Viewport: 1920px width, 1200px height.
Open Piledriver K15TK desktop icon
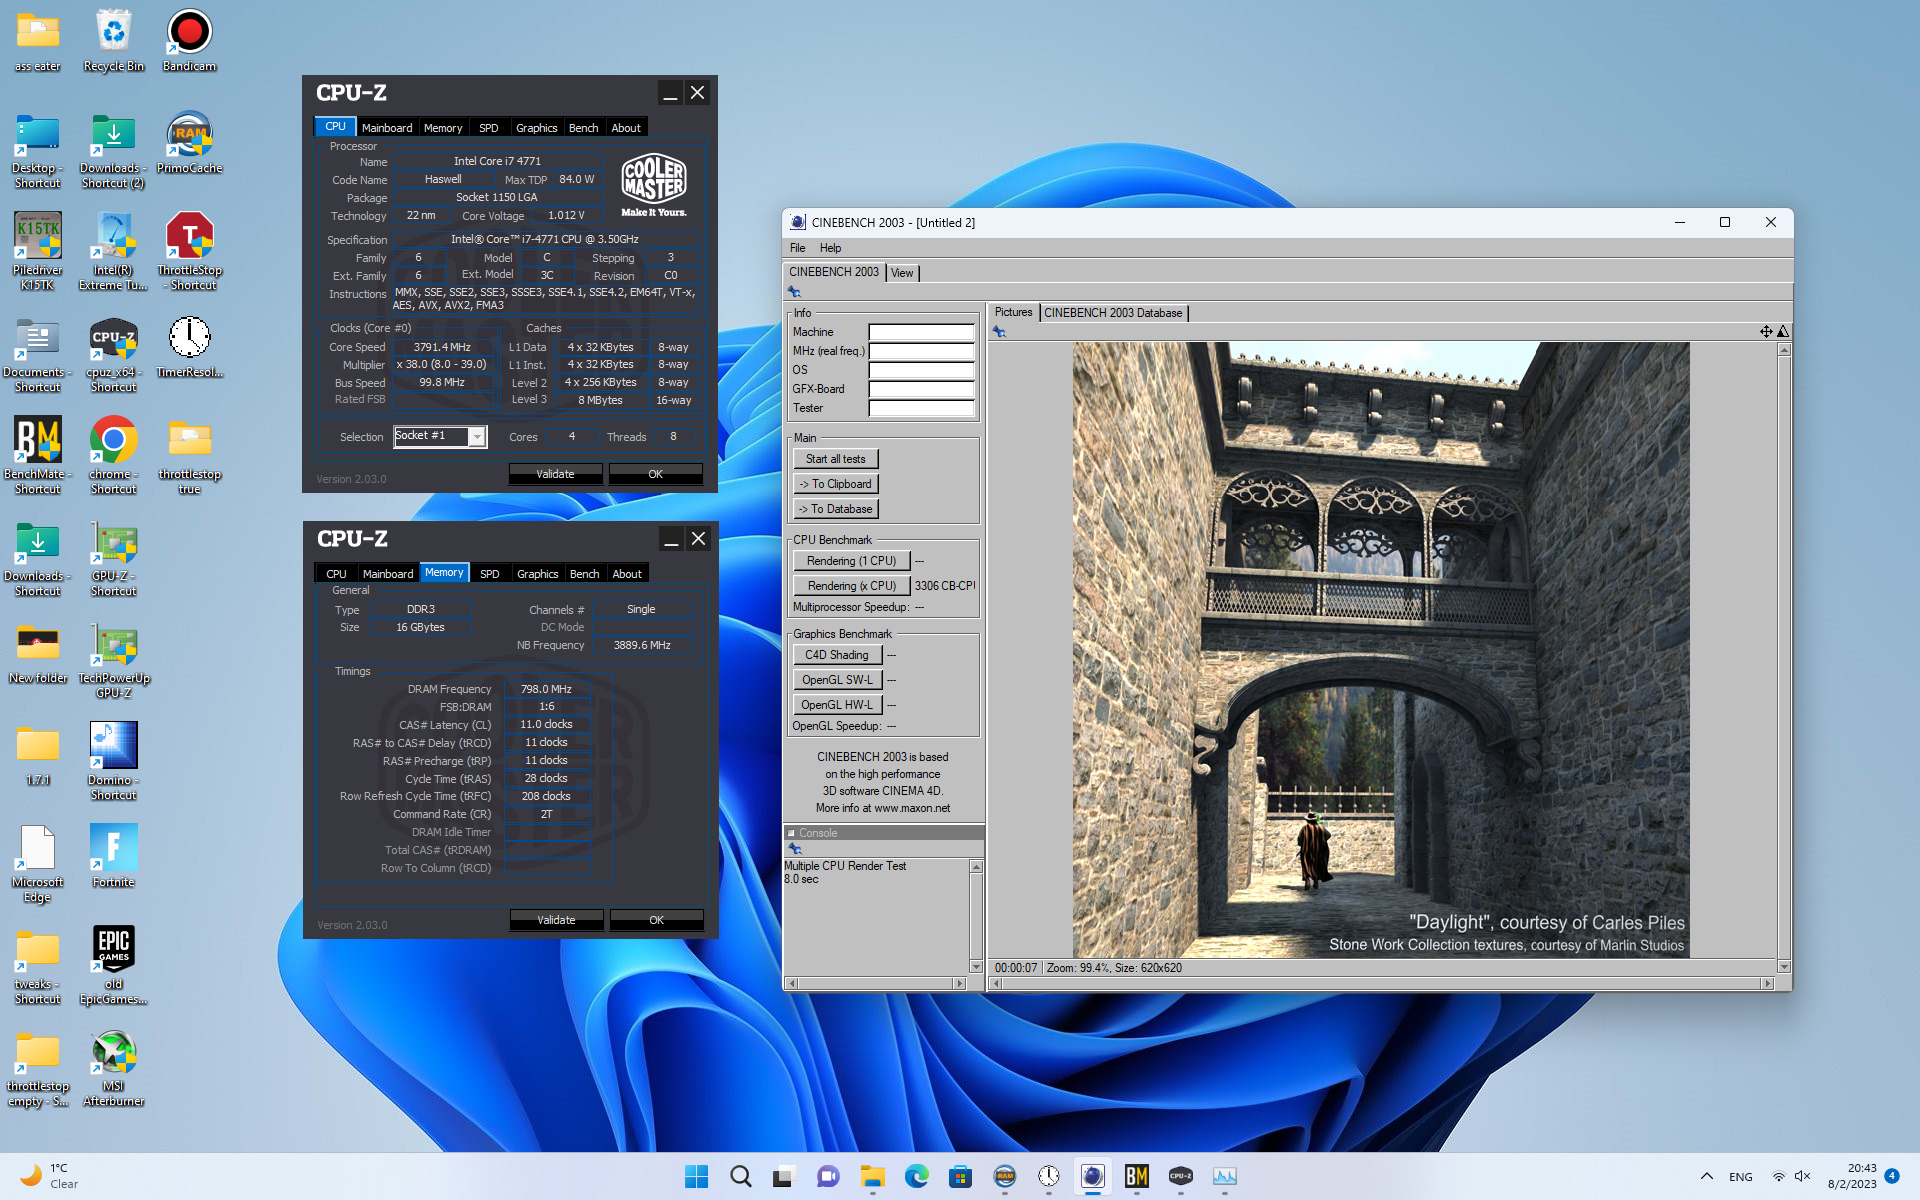tap(38, 252)
